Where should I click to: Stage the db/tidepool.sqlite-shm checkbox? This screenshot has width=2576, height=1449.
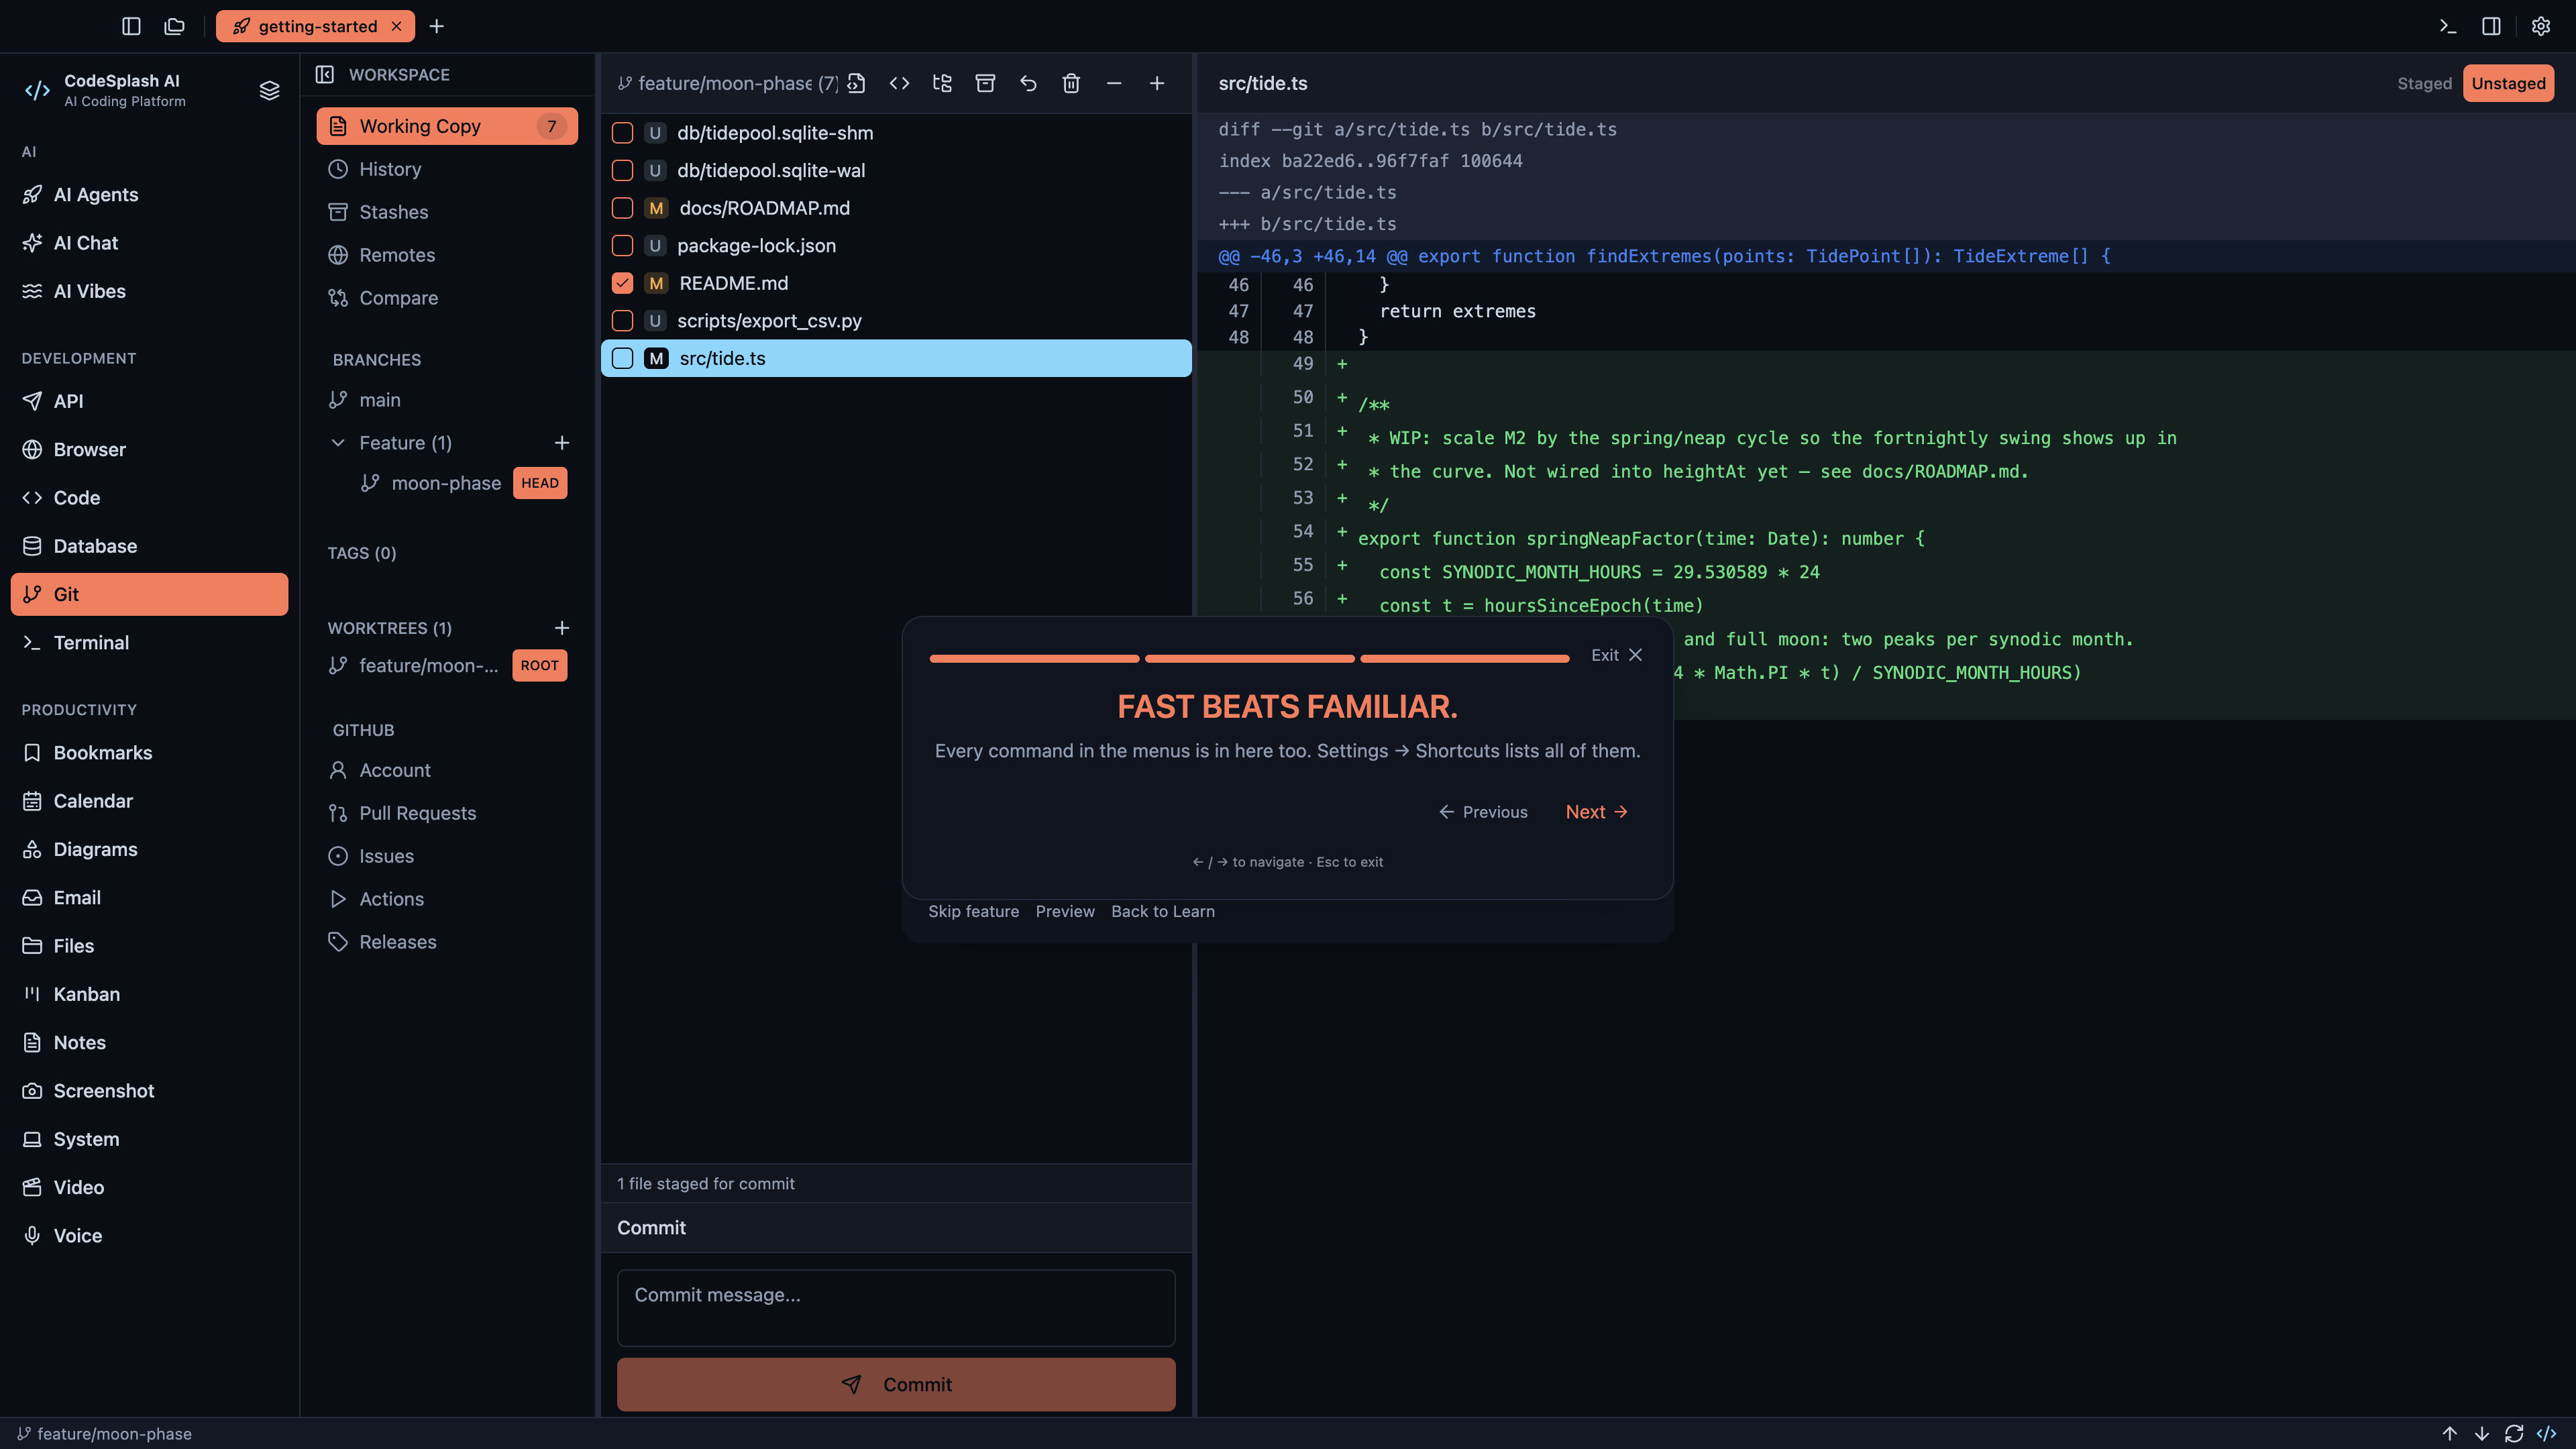622,133
